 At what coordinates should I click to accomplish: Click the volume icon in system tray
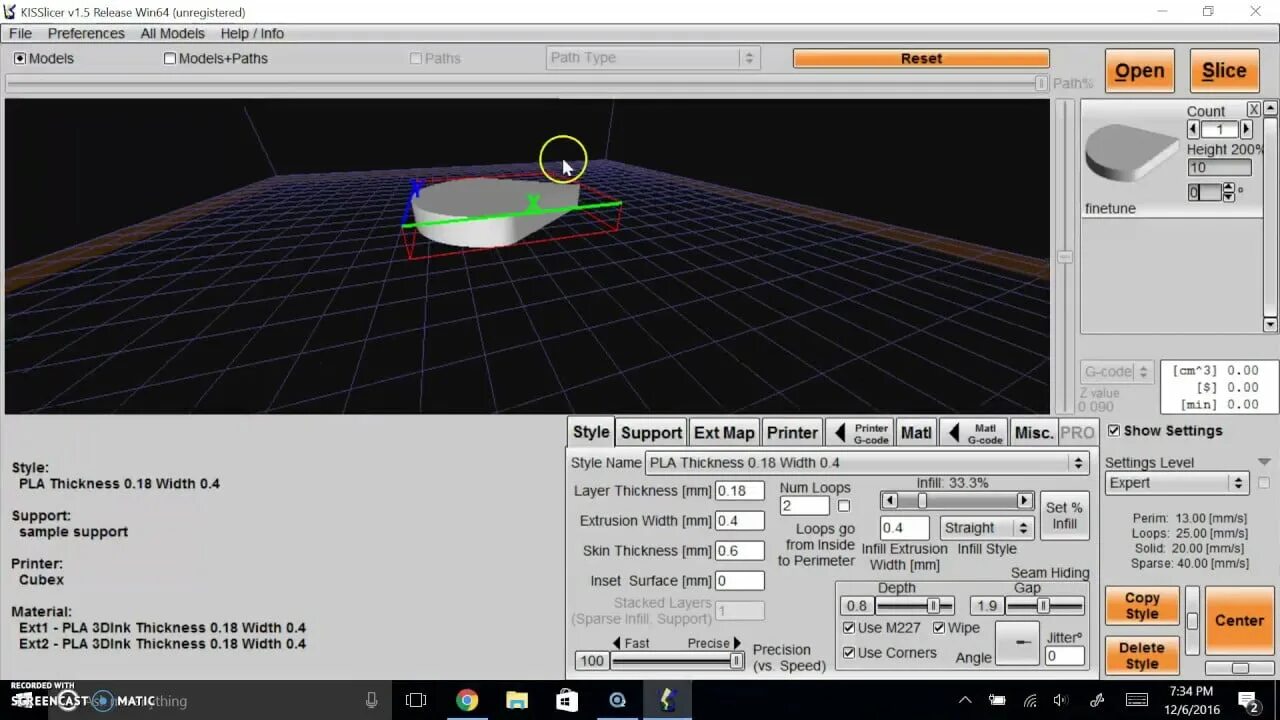pyautogui.click(x=1061, y=700)
